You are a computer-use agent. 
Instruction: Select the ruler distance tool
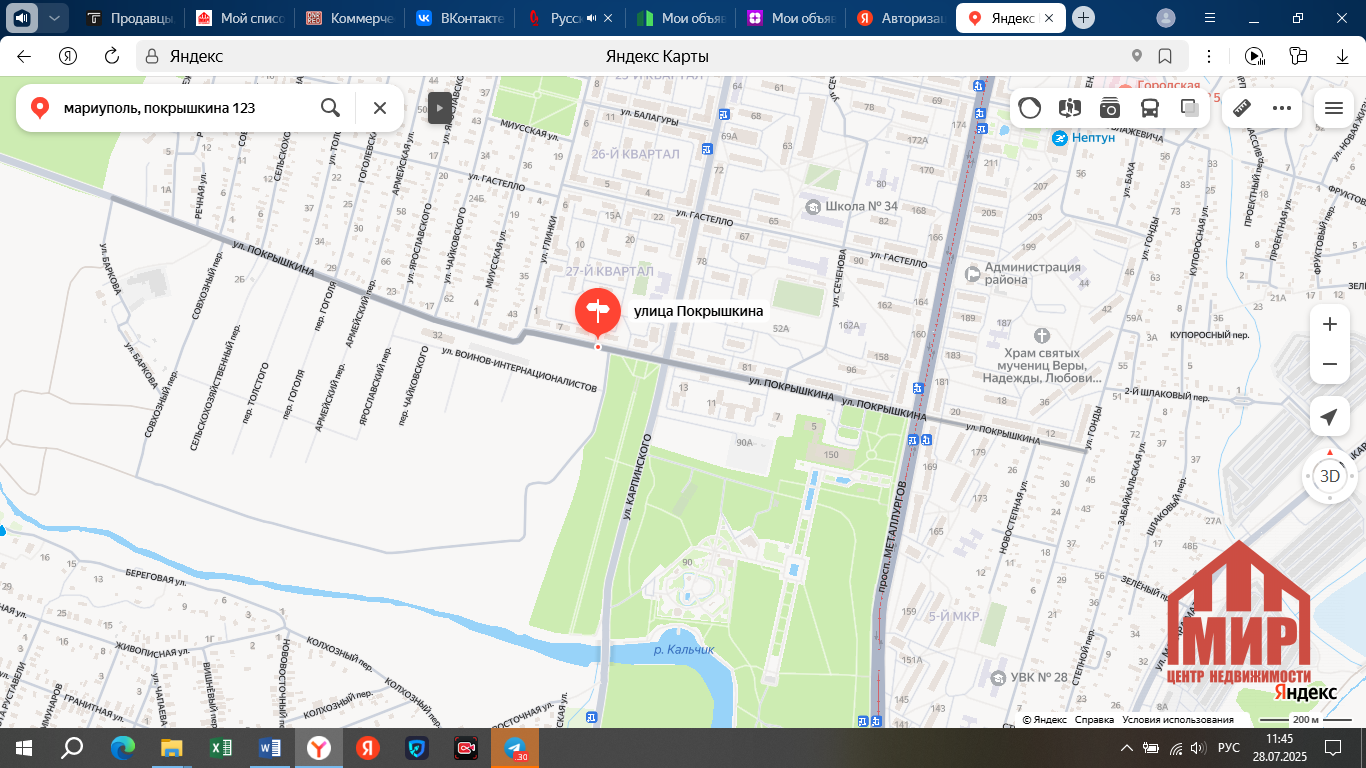(1242, 108)
